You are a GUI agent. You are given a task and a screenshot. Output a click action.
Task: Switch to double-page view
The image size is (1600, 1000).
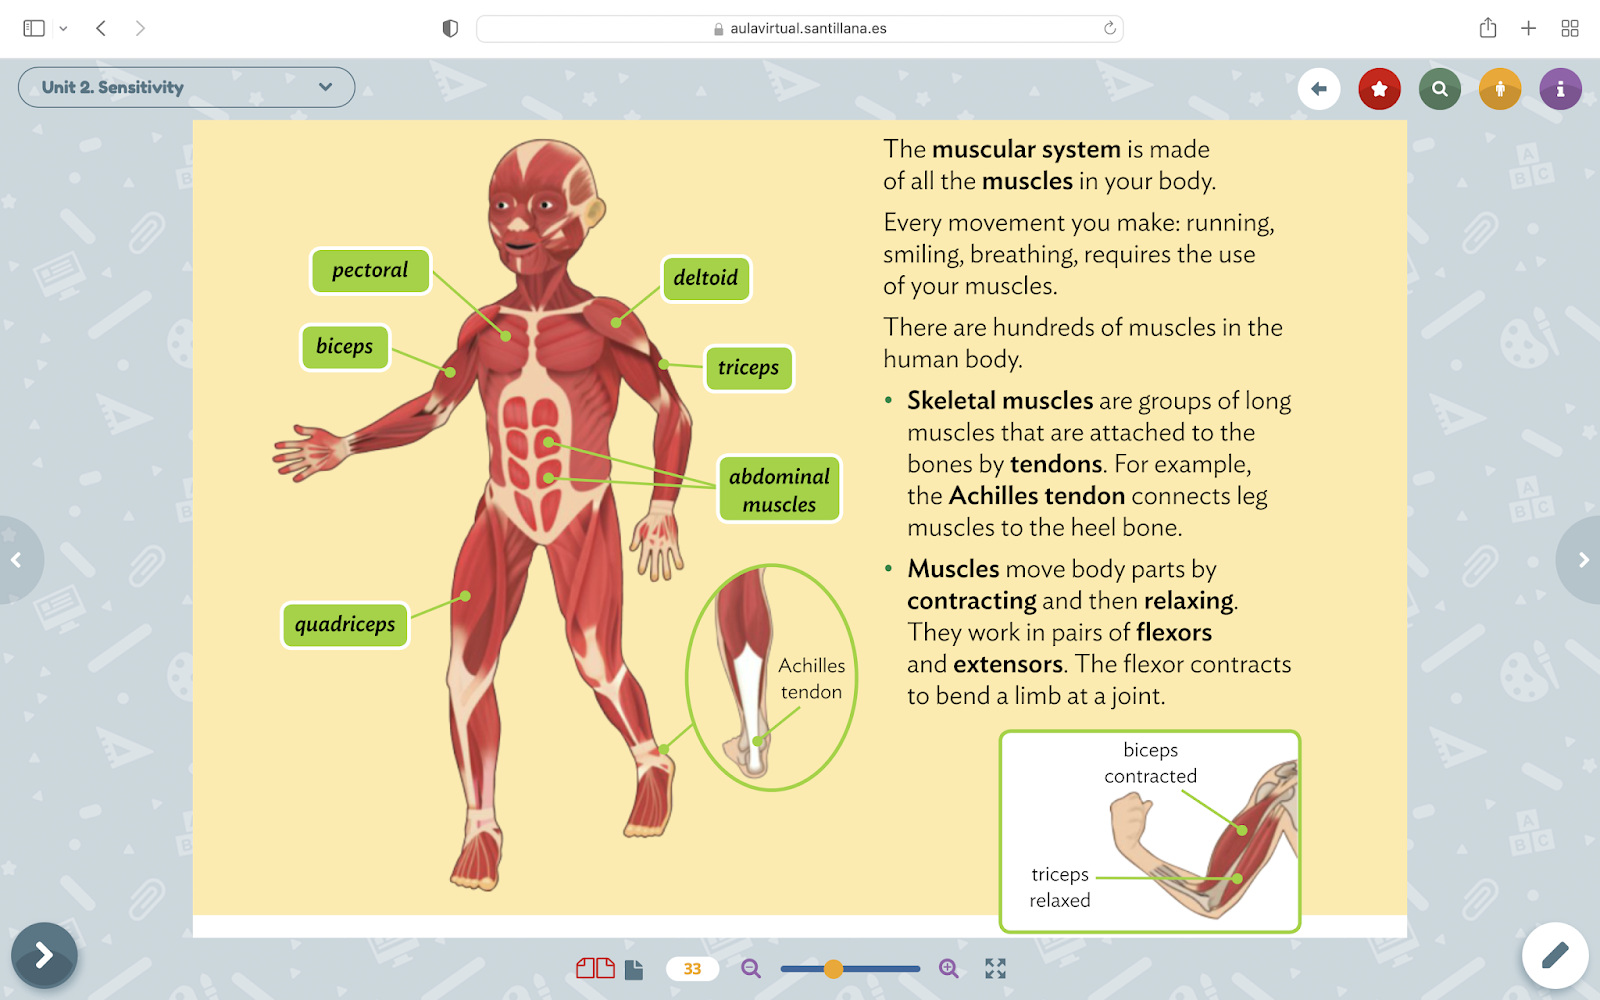[x=595, y=968]
